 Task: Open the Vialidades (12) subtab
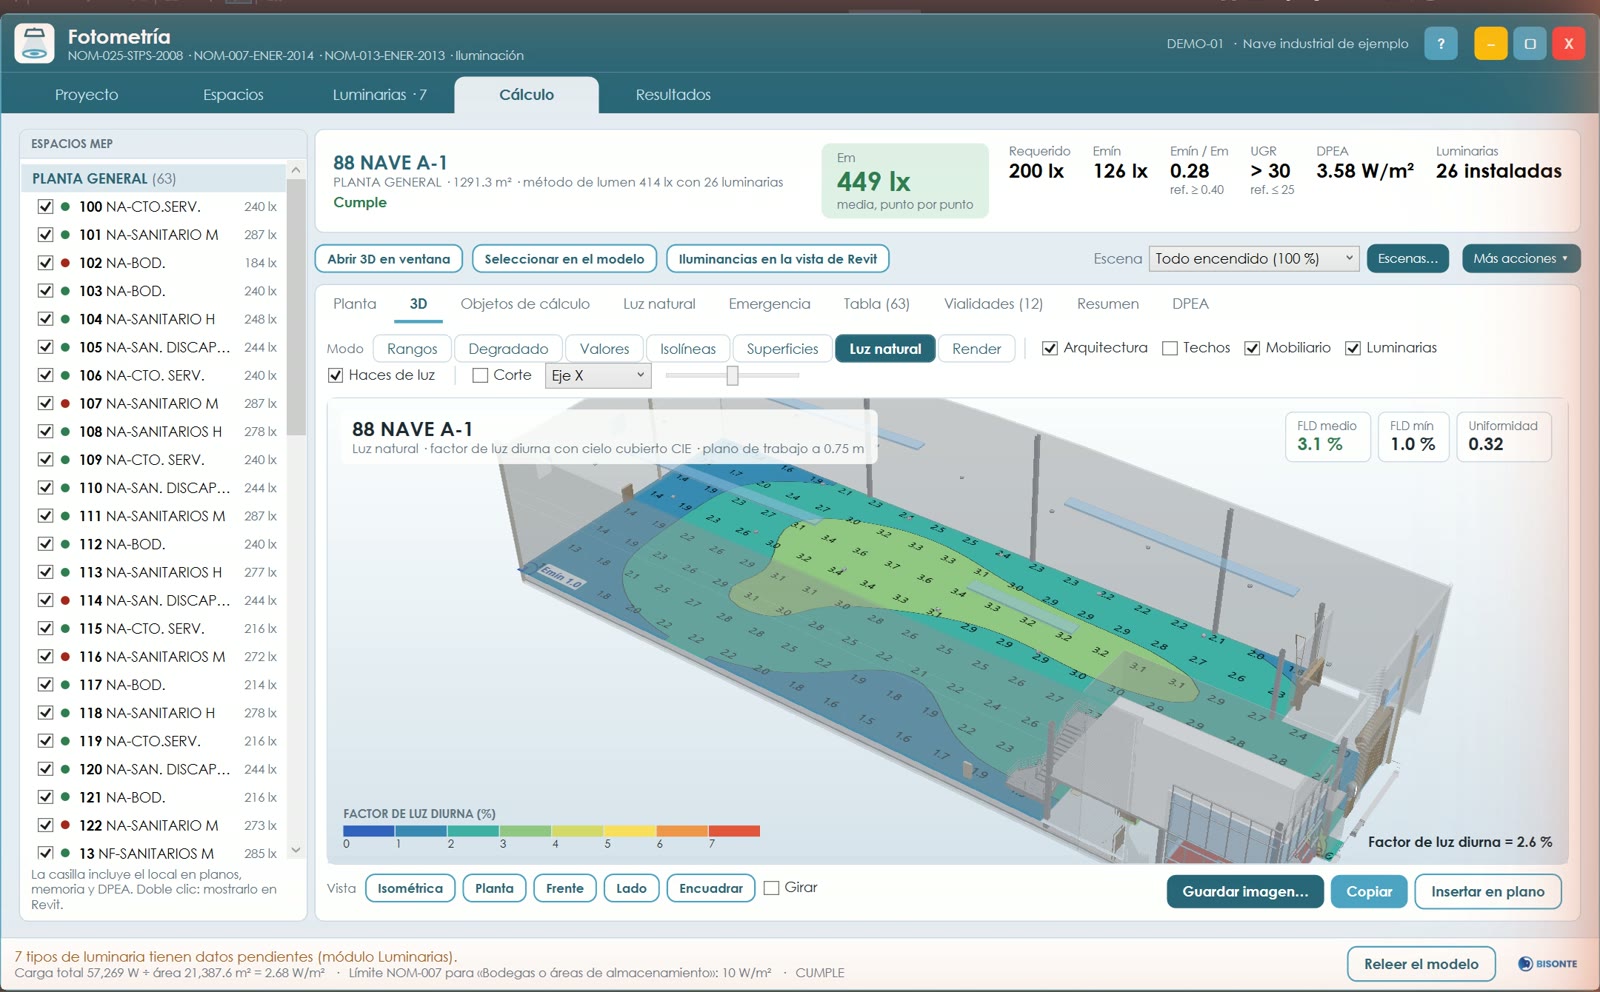pos(993,304)
